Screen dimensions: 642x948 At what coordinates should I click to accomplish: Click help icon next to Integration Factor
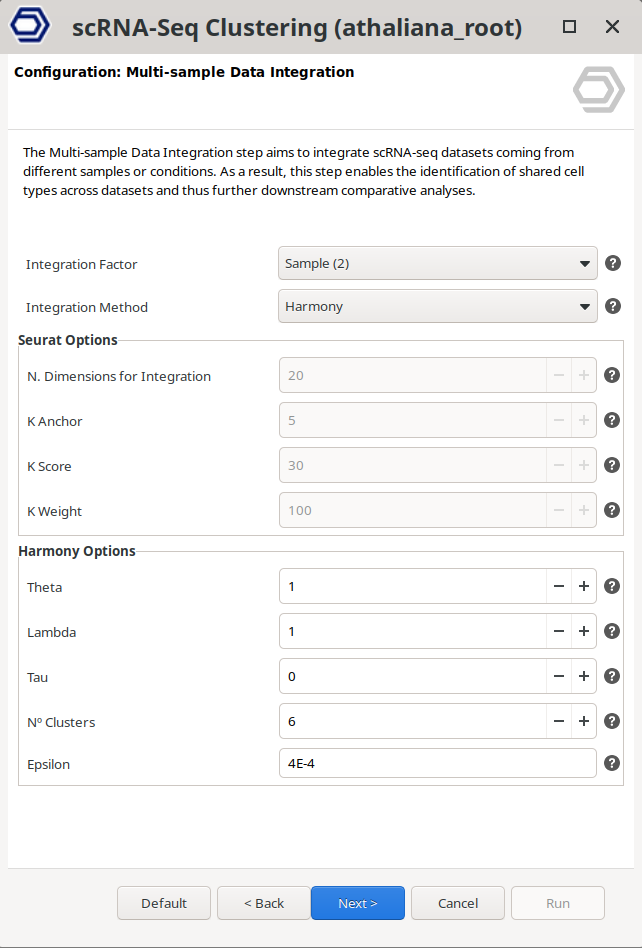coord(613,264)
